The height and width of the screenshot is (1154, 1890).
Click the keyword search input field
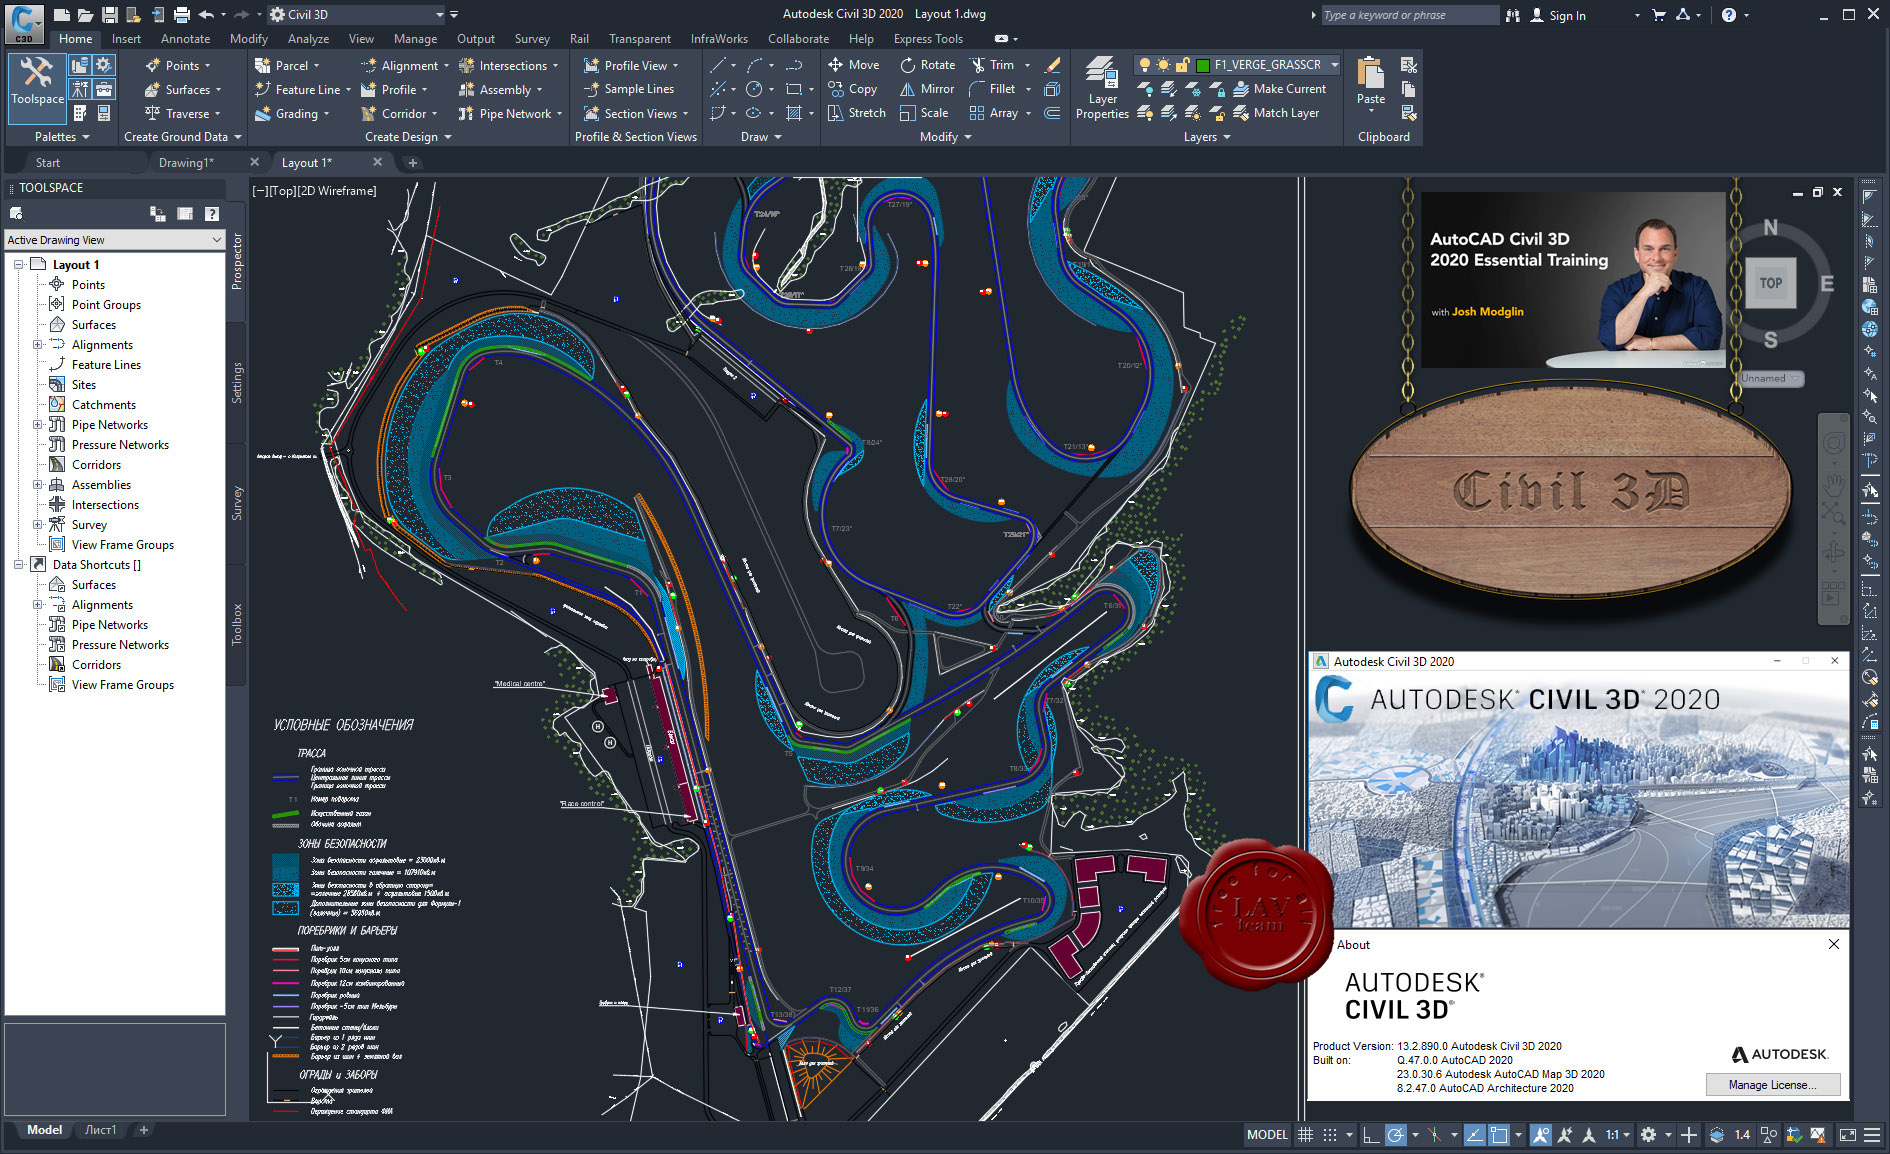1410,15
